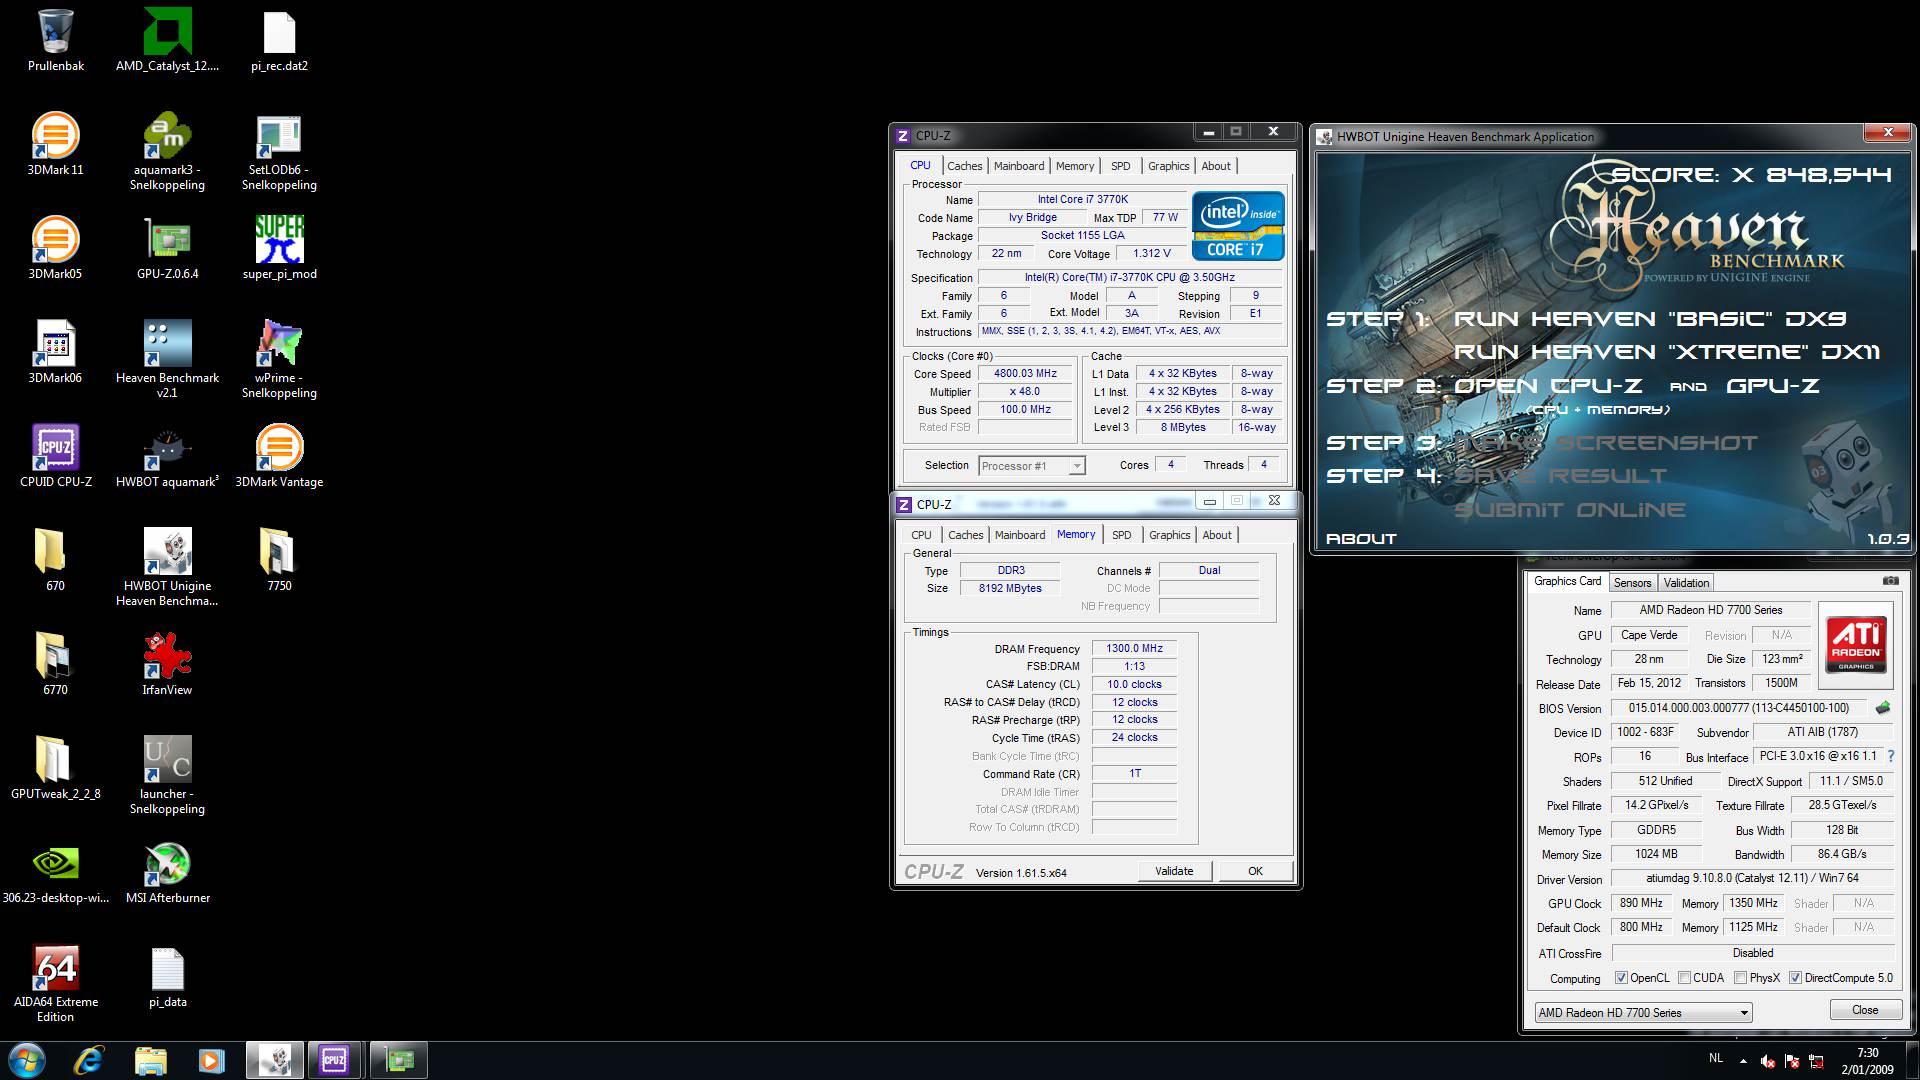Open Windows Media Player from taskbar
The width and height of the screenshot is (1920, 1080).
(211, 1059)
